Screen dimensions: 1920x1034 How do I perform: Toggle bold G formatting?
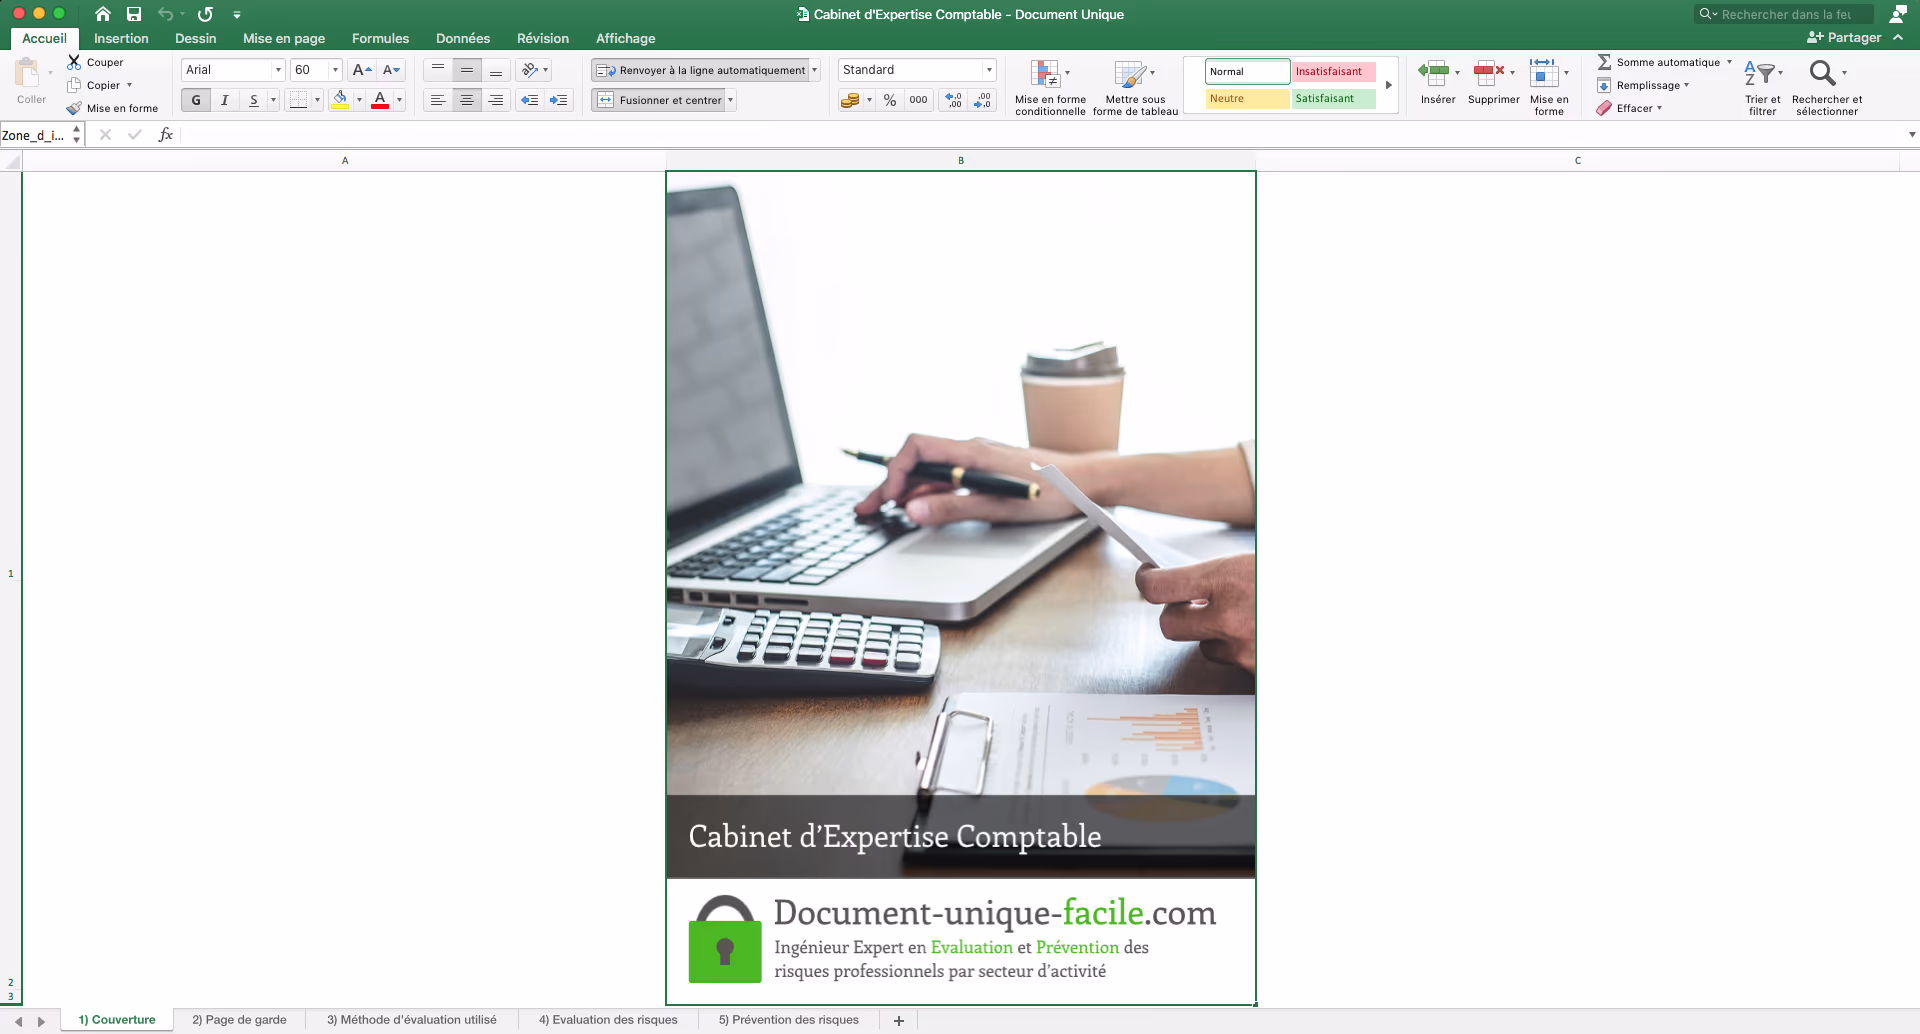click(196, 100)
